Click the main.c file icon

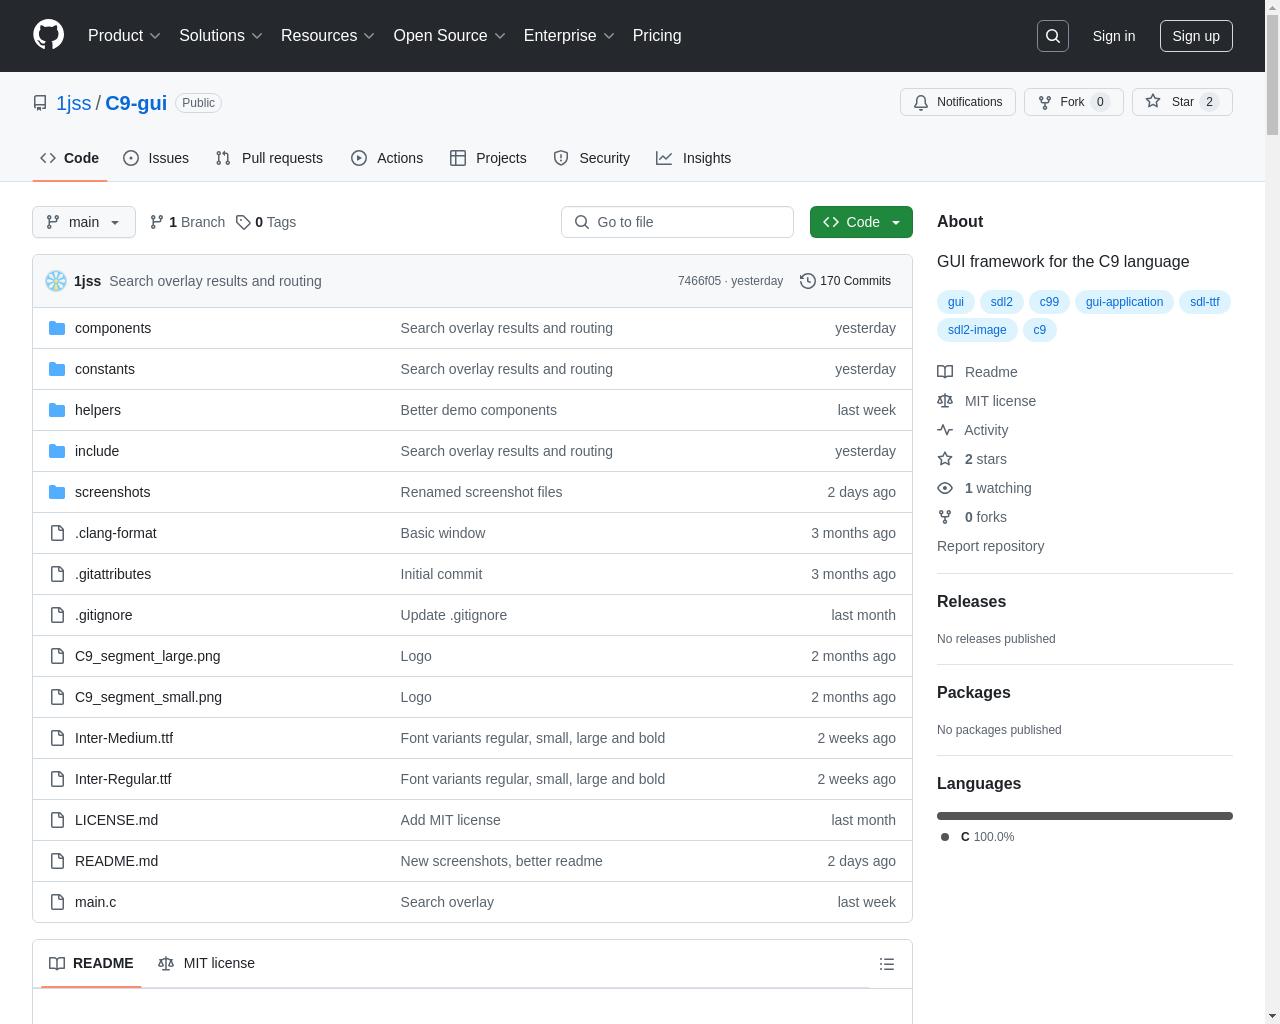[x=57, y=902]
